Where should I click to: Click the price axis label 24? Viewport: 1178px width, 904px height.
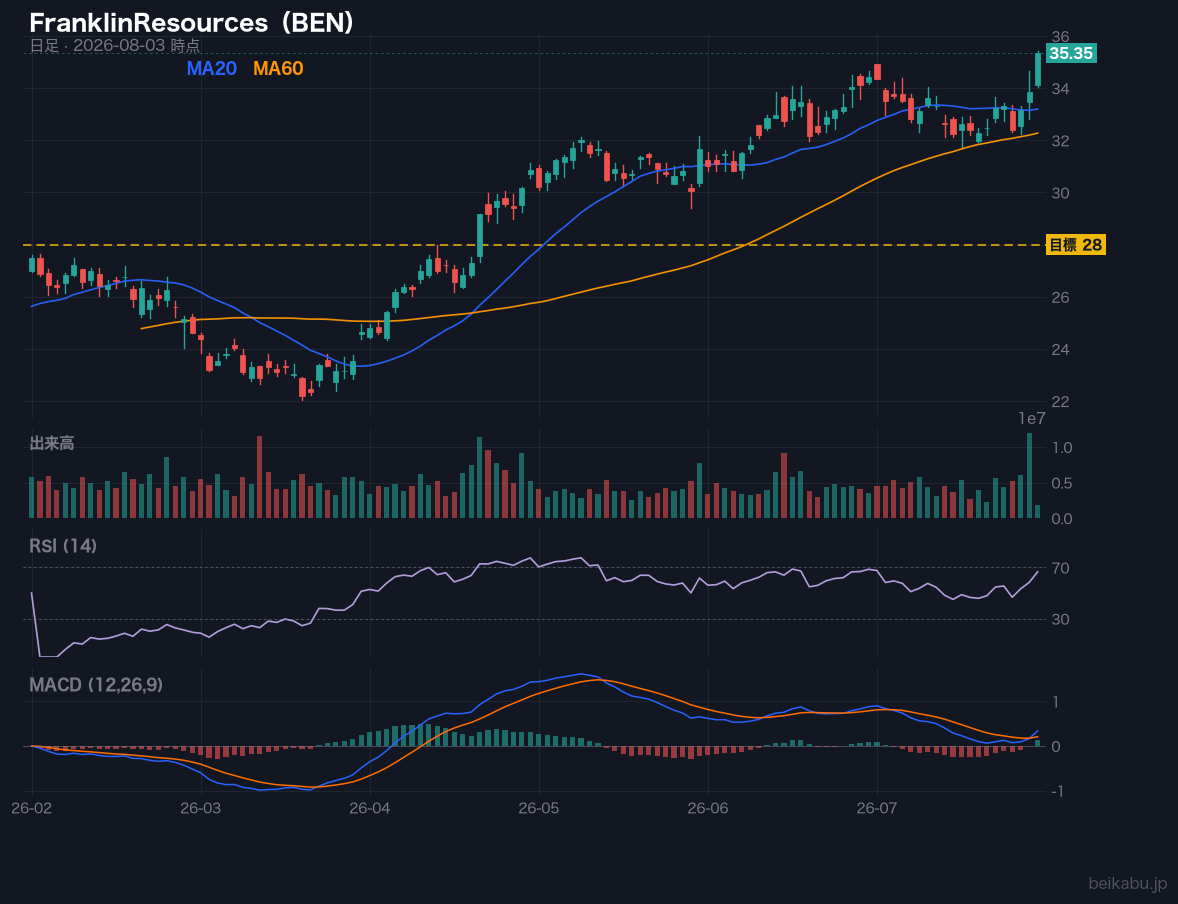(x=1060, y=349)
